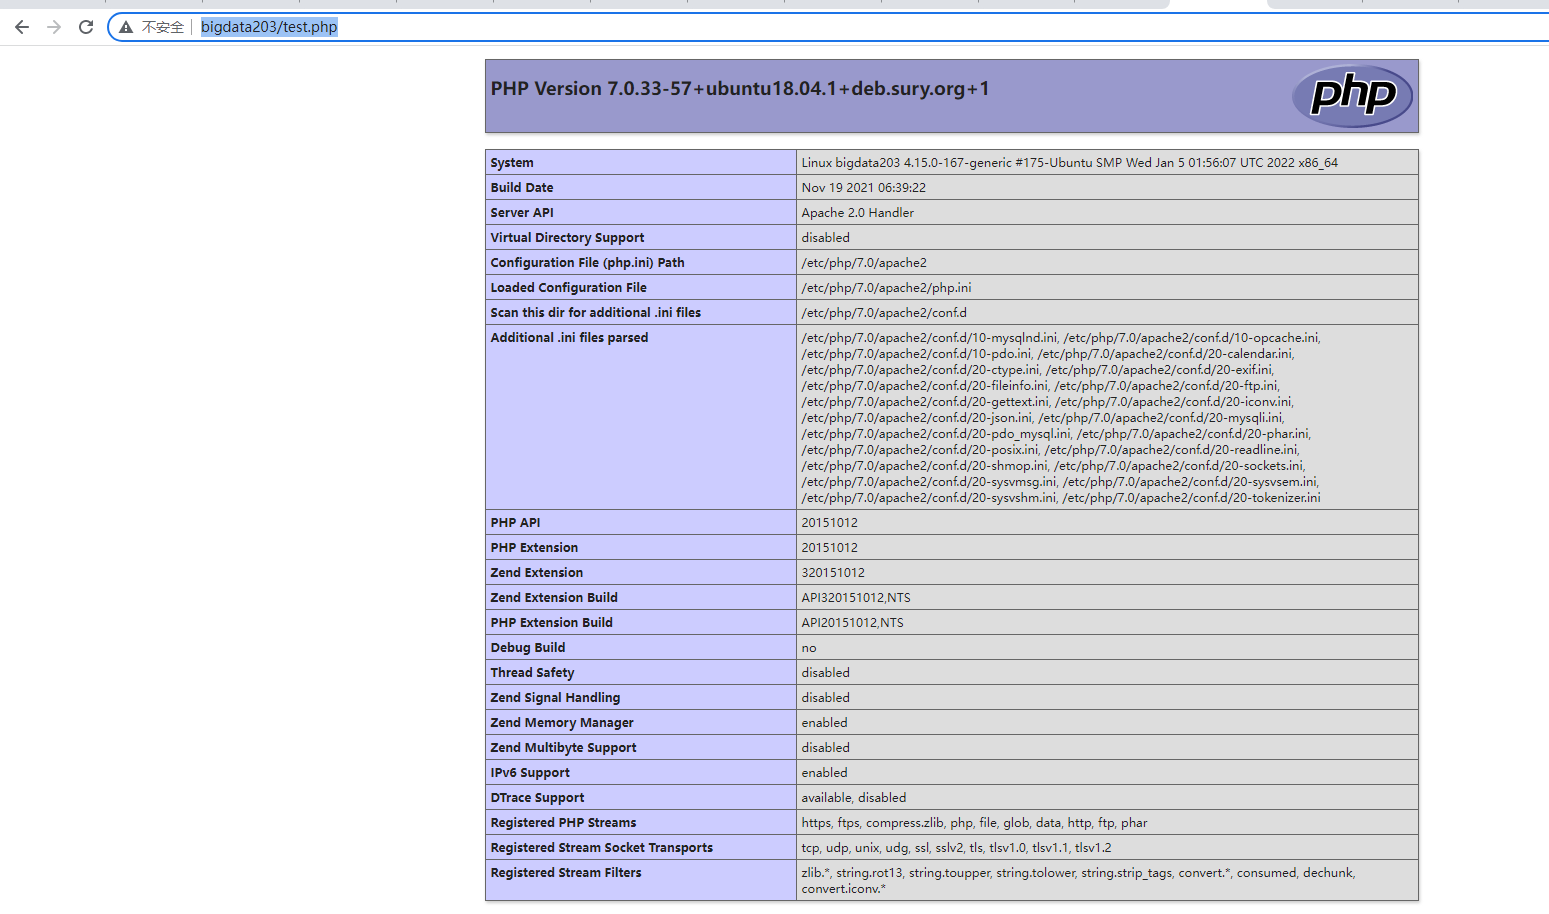1549x914 pixels.
Task: Click the 320151012 Zend Extension value
Action: tap(833, 572)
